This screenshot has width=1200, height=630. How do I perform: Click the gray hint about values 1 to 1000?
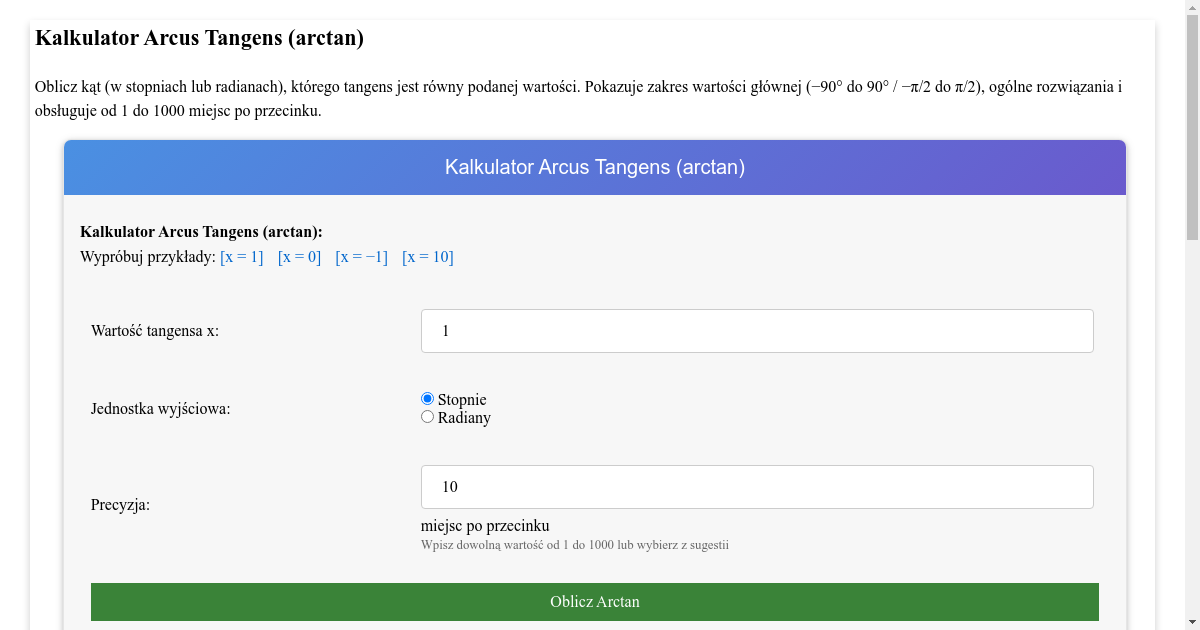click(575, 545)
